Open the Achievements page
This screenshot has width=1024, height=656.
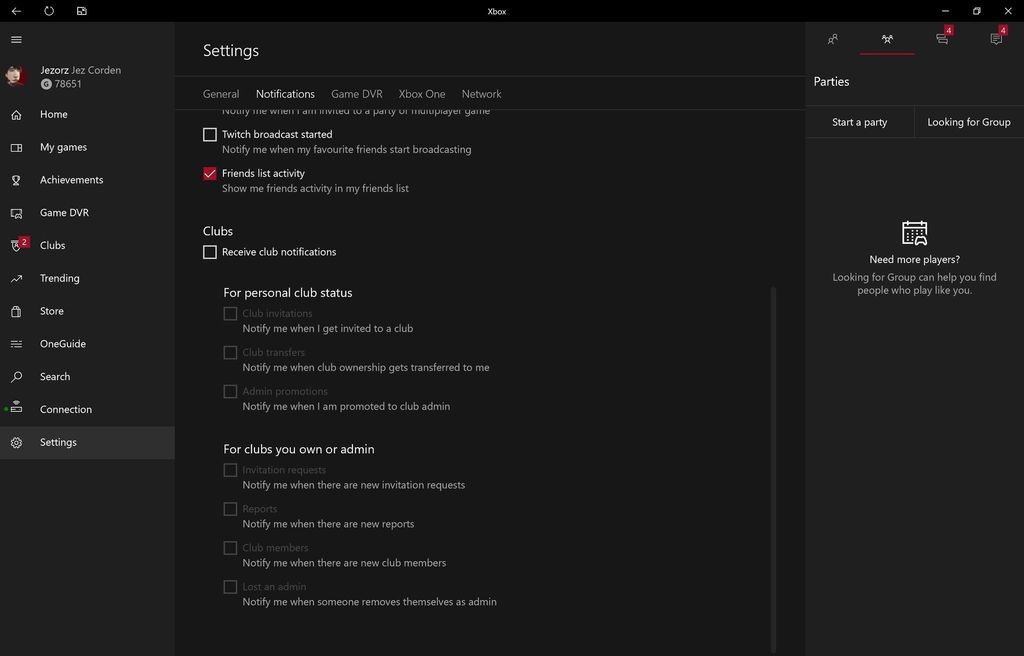pos(71,179)
